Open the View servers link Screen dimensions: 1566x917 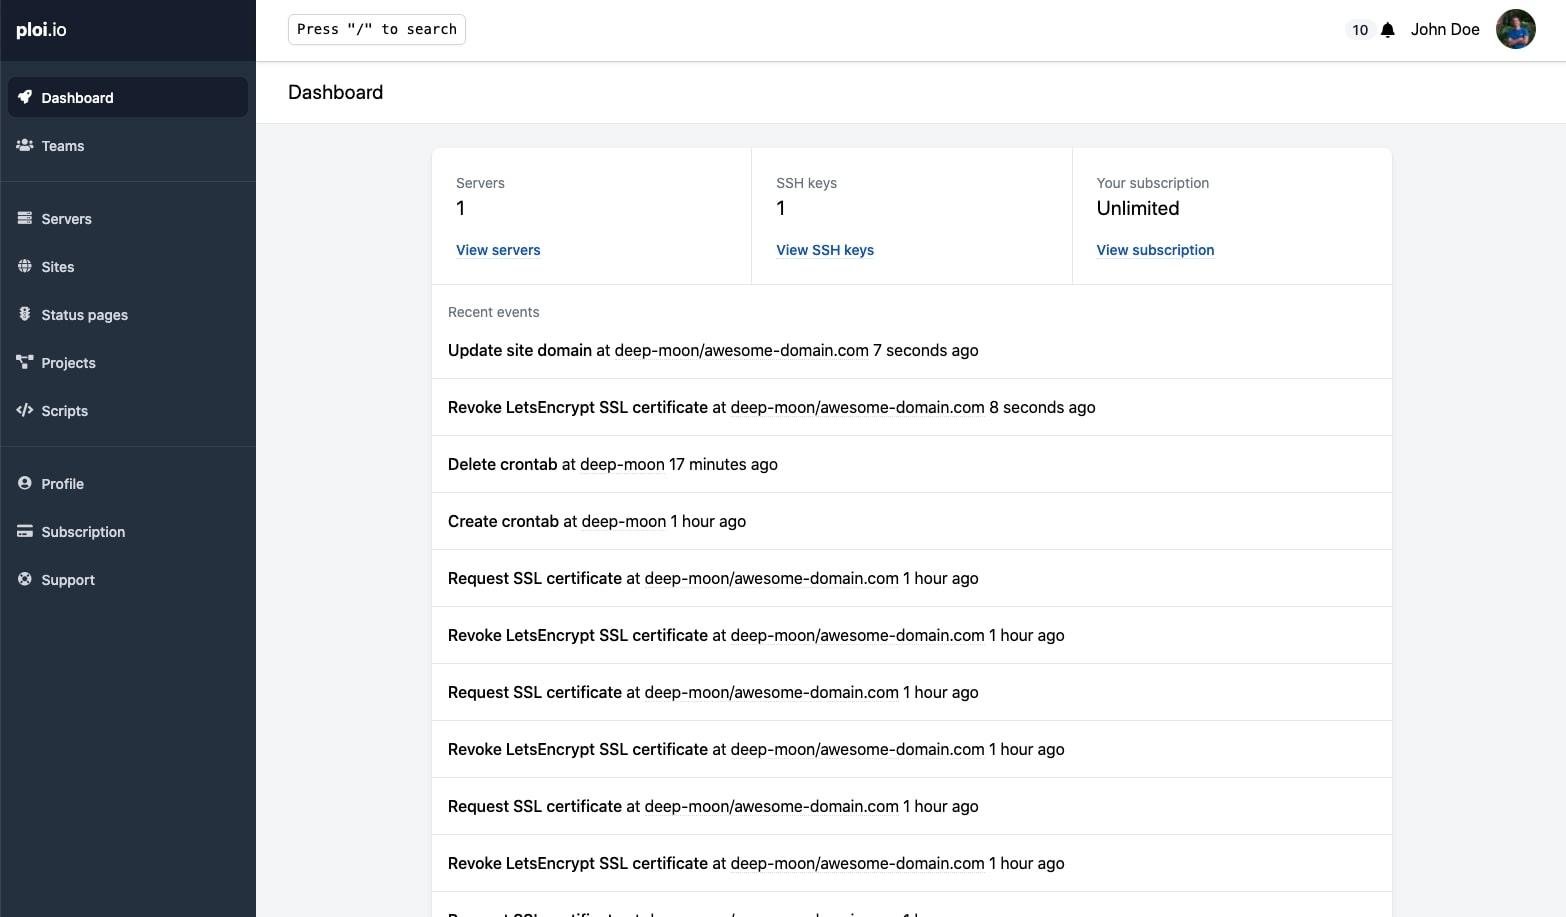coord(498,250)
